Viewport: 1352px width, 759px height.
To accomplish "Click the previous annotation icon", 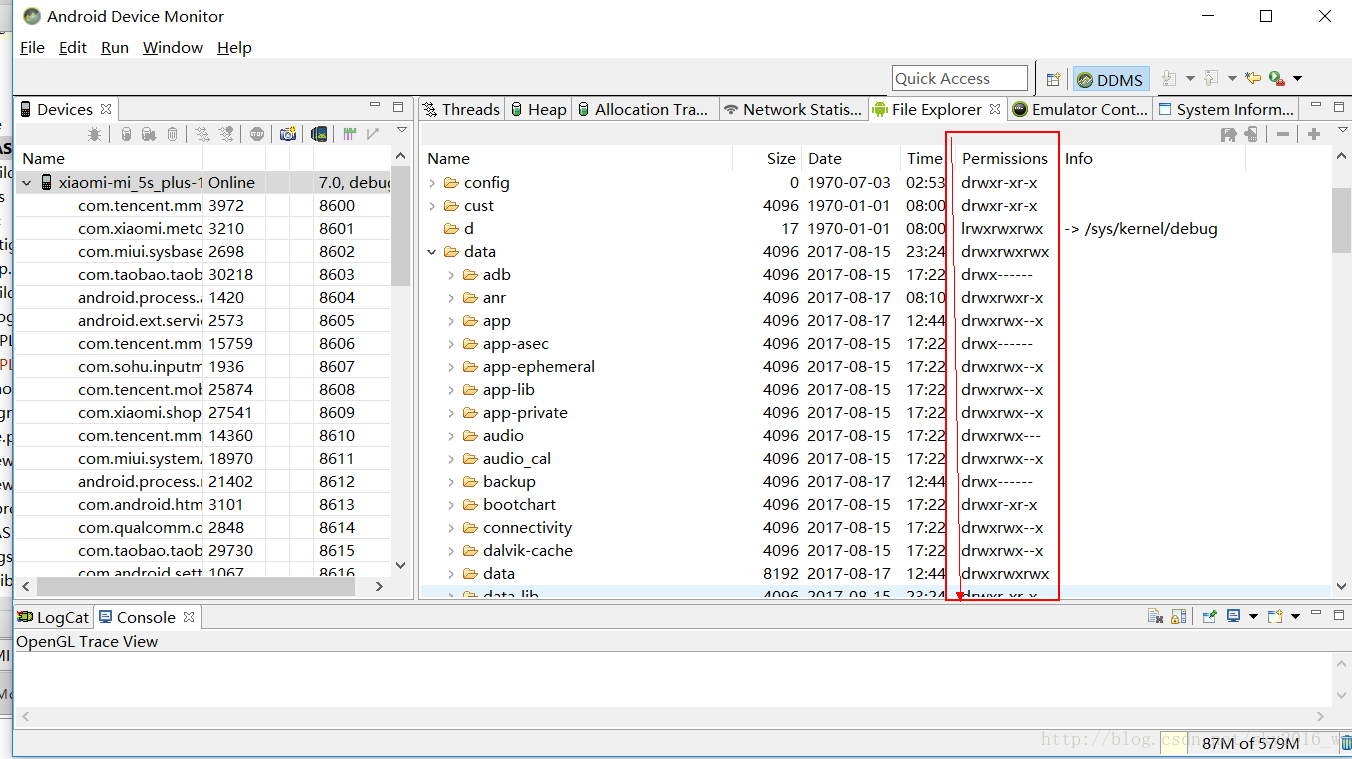I will pos(1210,78).
